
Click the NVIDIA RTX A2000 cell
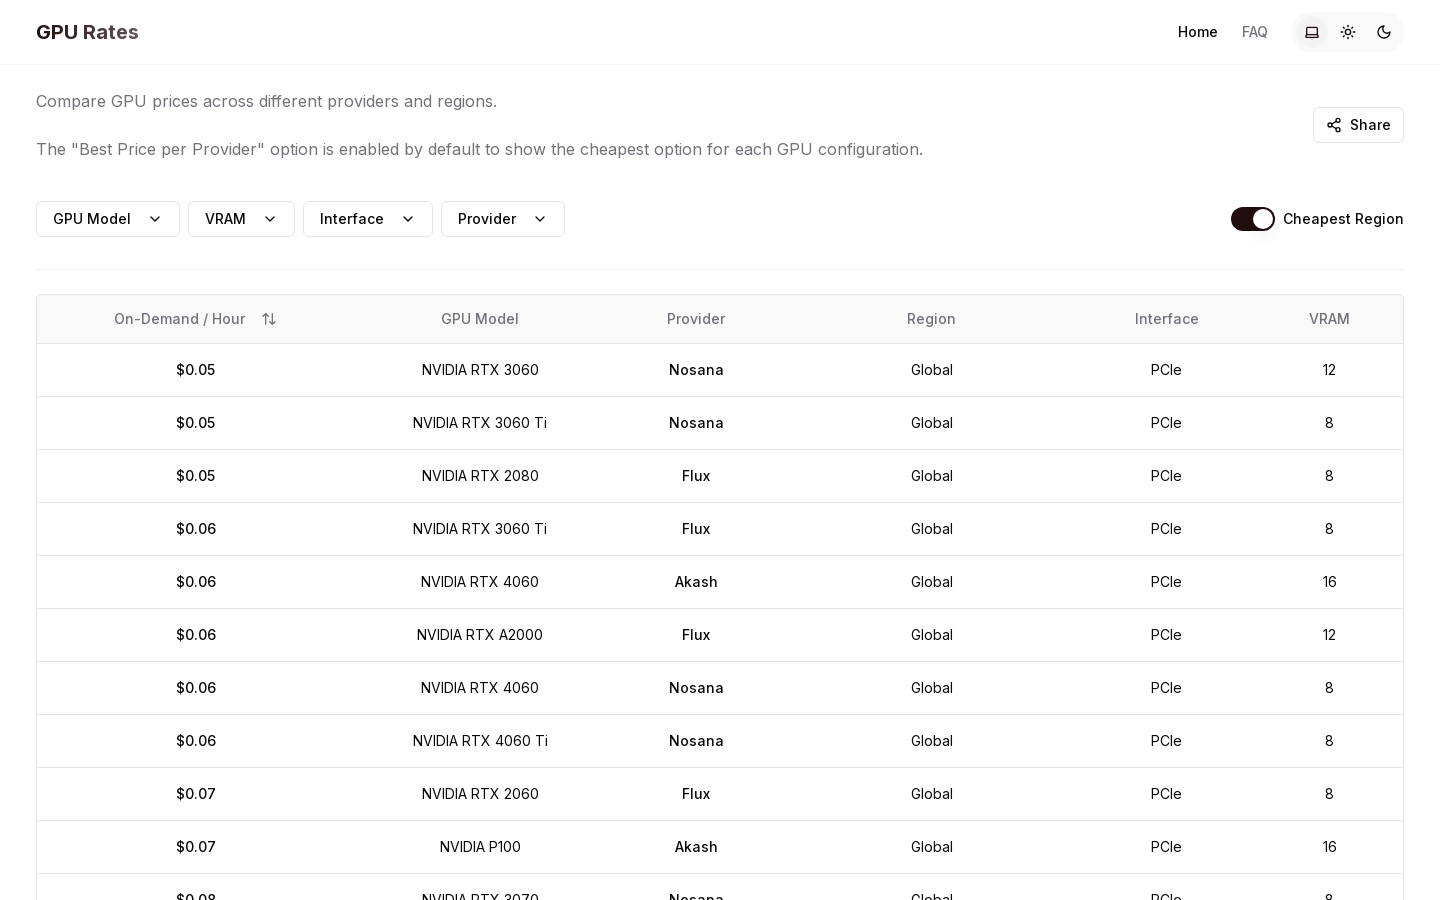pos(480,635)
